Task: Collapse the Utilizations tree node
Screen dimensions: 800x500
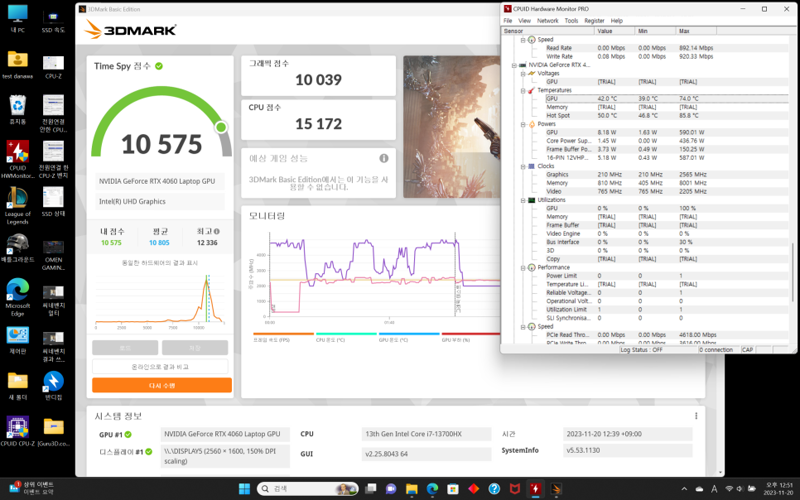Action: tap(522, 200)
